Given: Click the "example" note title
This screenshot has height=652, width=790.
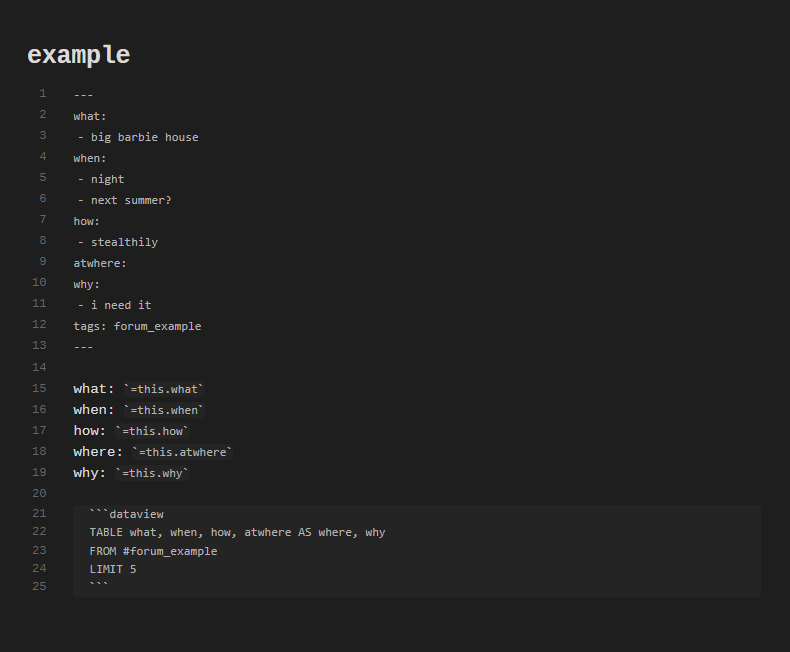Looking at the screenshot, I should (x=79, y=55).
